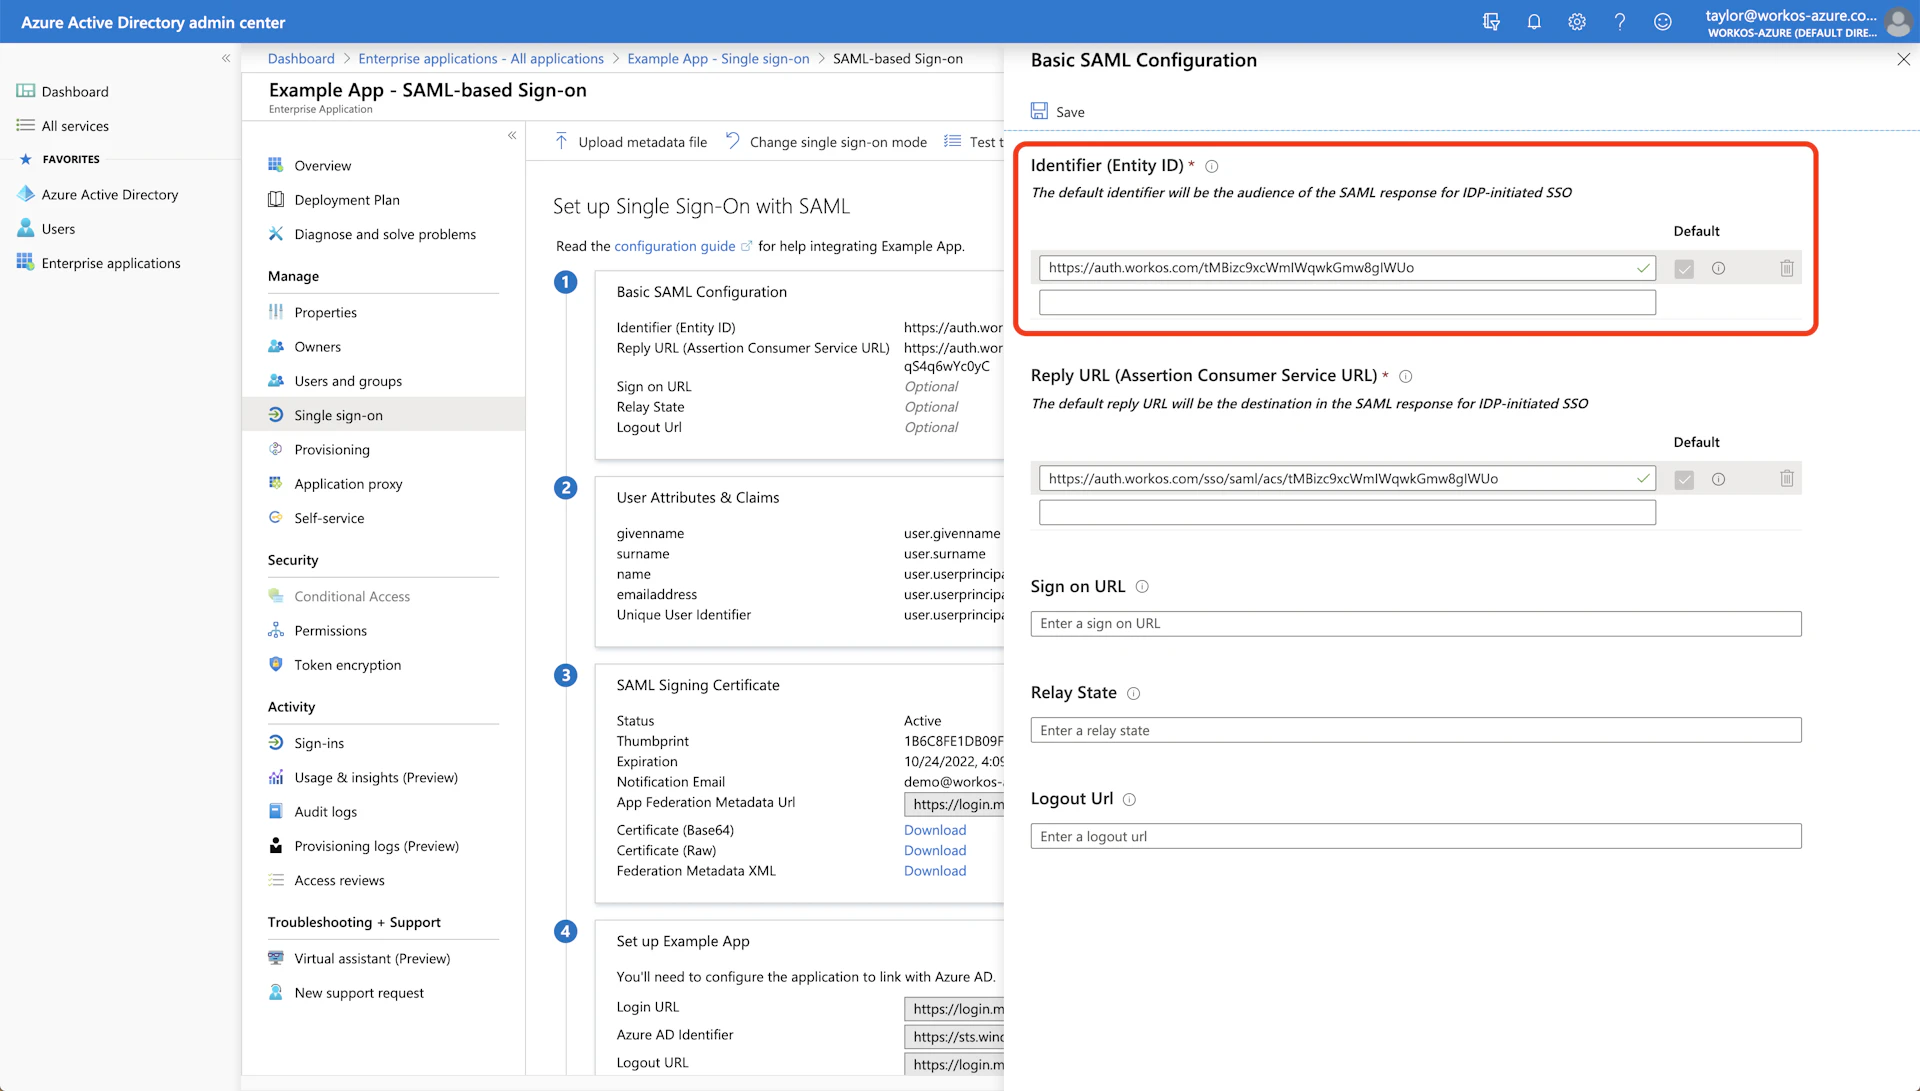Viewport: 1920px width, 1091px height.
Task: Click the Save disk icon
Action: [1040, 111]
